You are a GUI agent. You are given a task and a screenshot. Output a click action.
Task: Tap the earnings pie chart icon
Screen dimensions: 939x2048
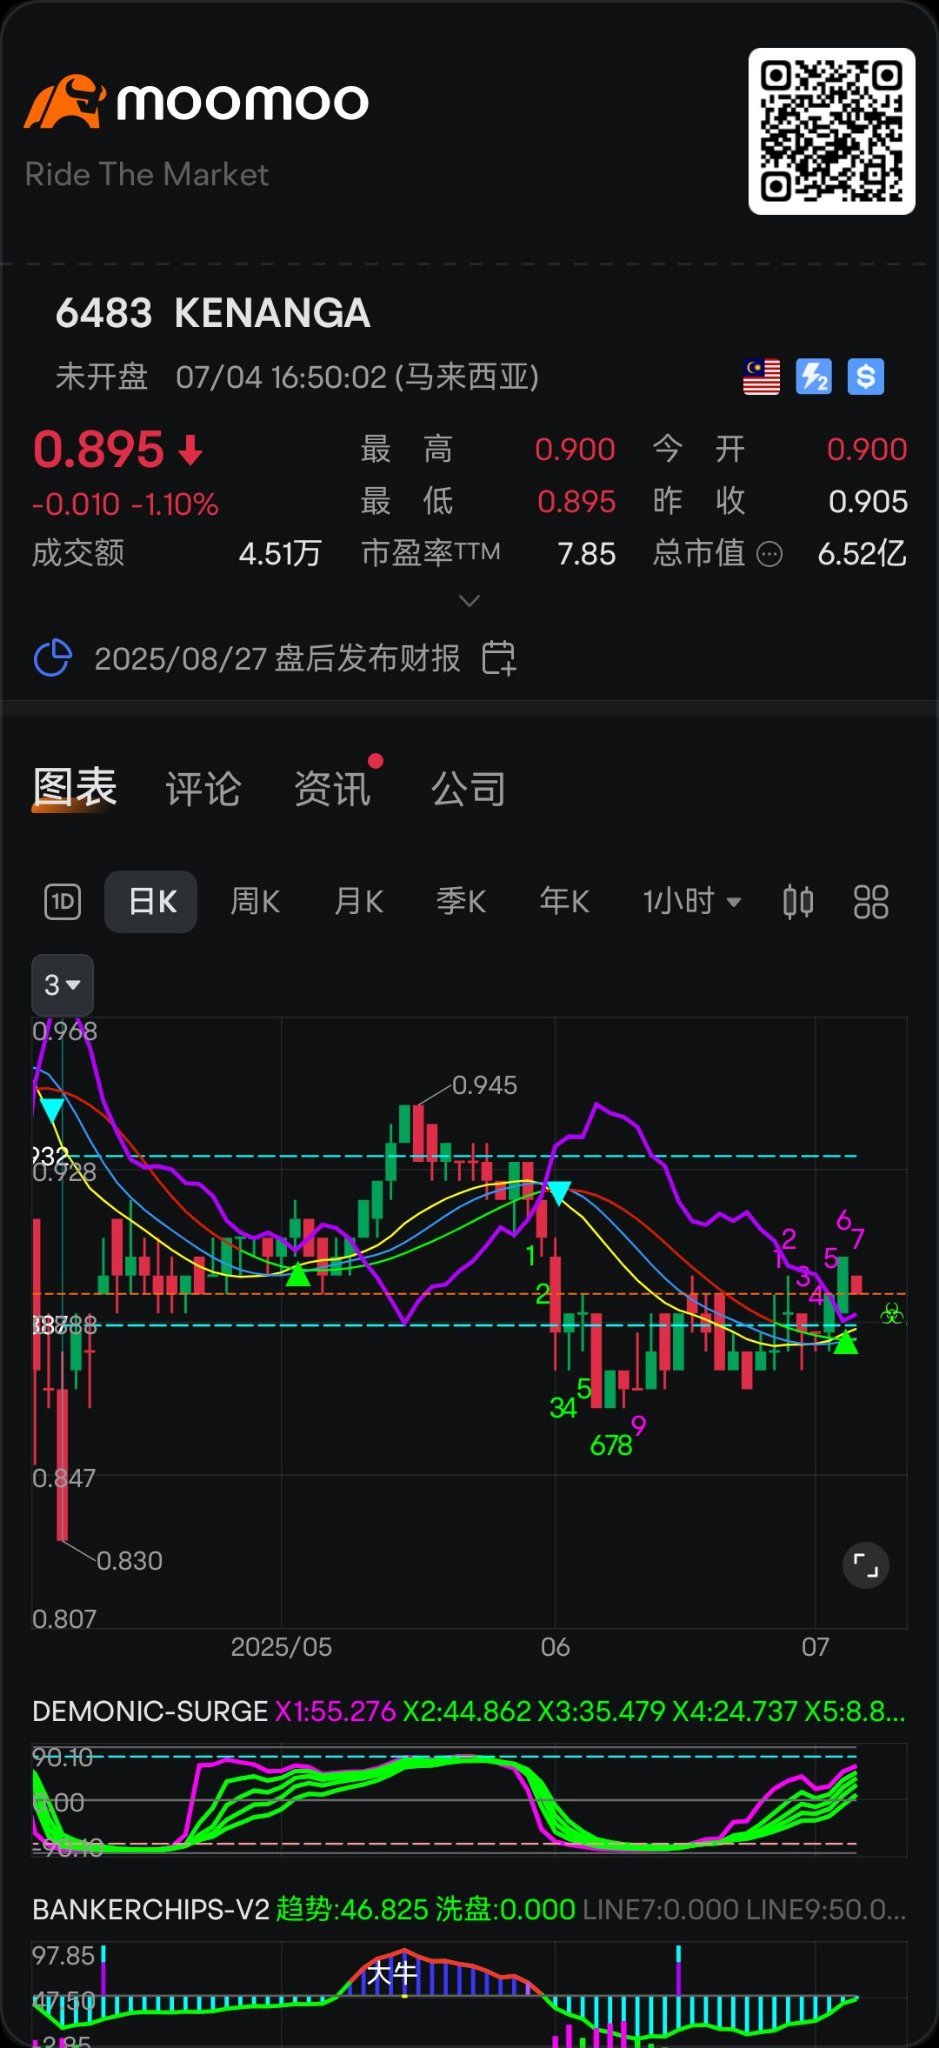(x=53, y=658)
